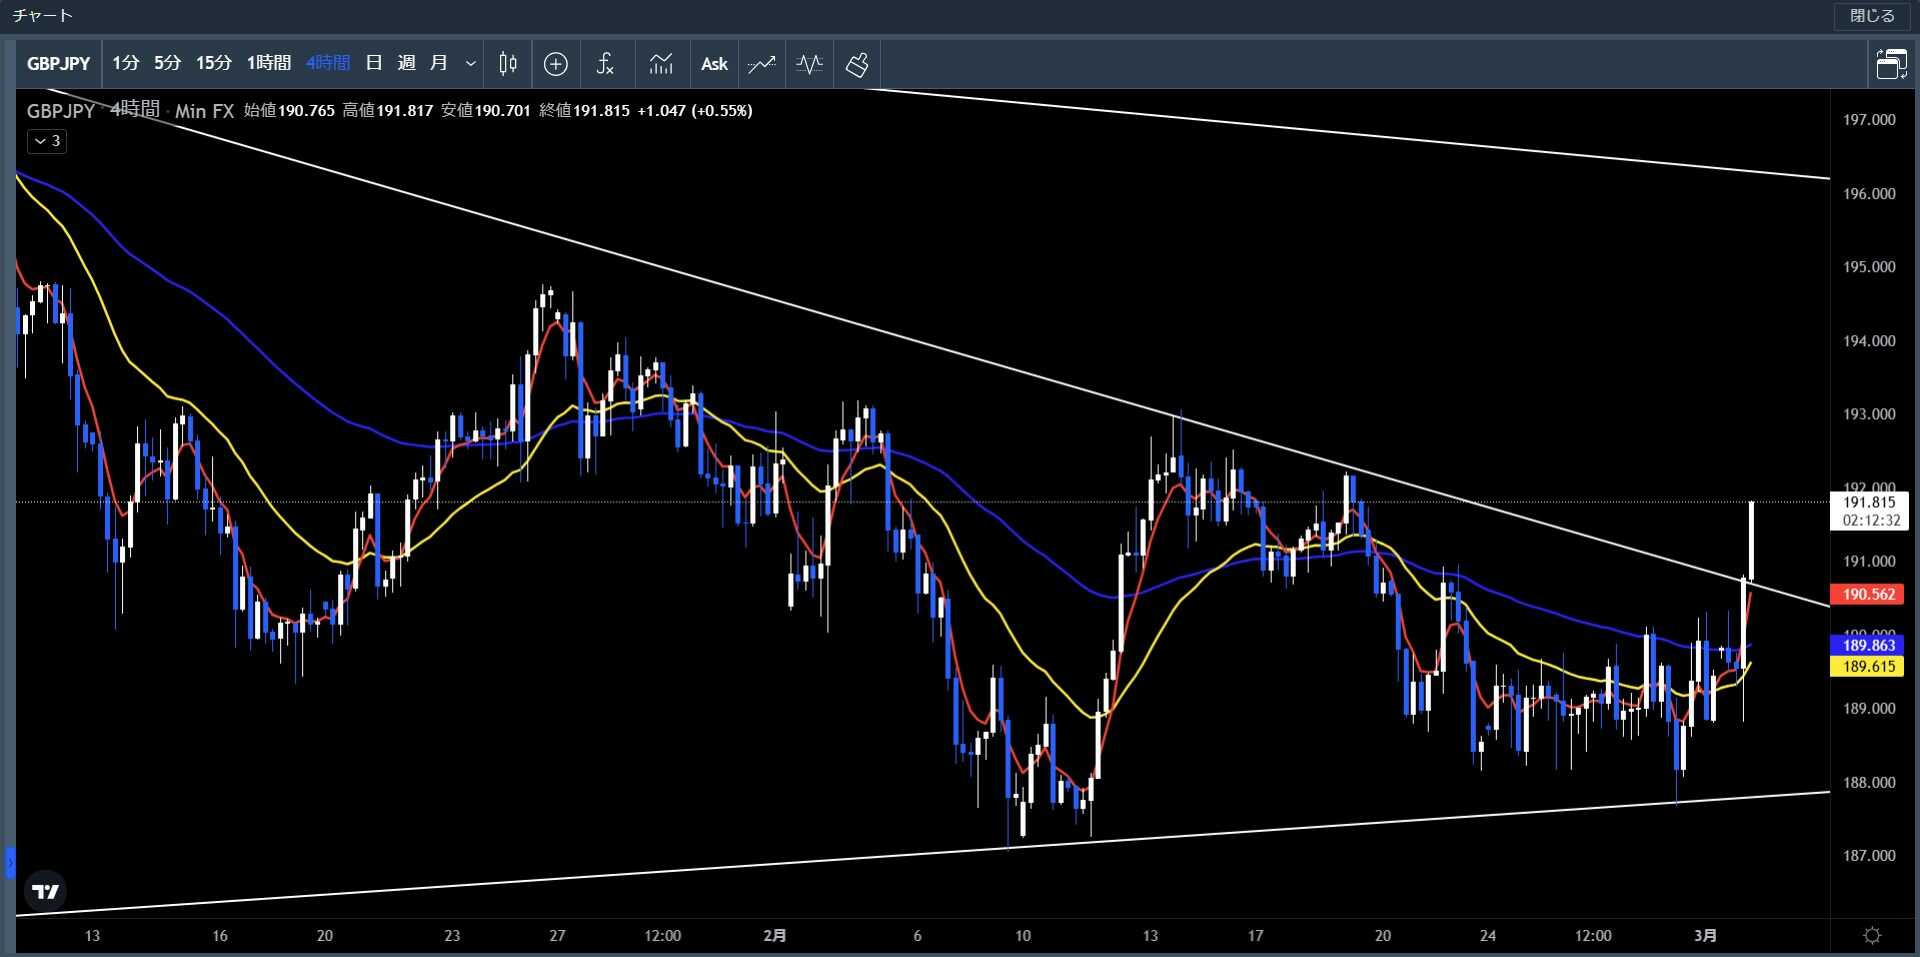
Task: Click the 195.000 price axis label
Action: click(x=1869, y=267)
